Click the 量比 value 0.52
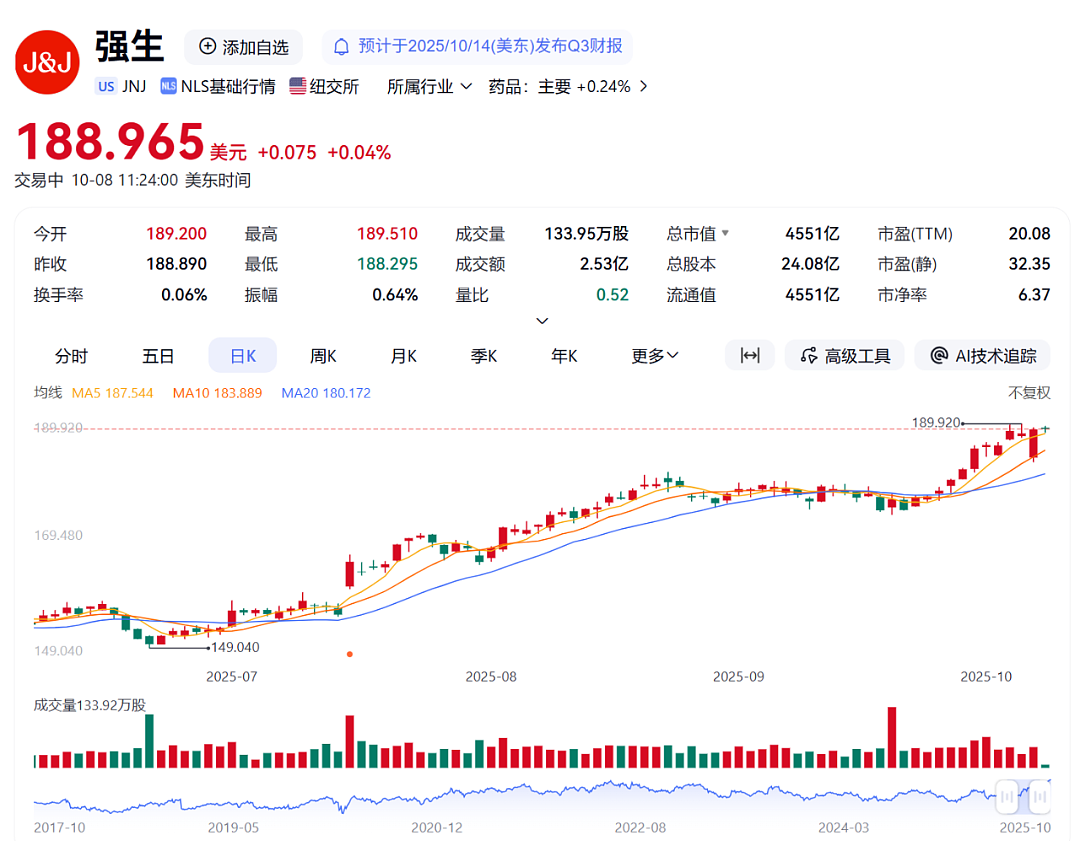Viewport: 1080px width, 841px height. coord(612,295)
